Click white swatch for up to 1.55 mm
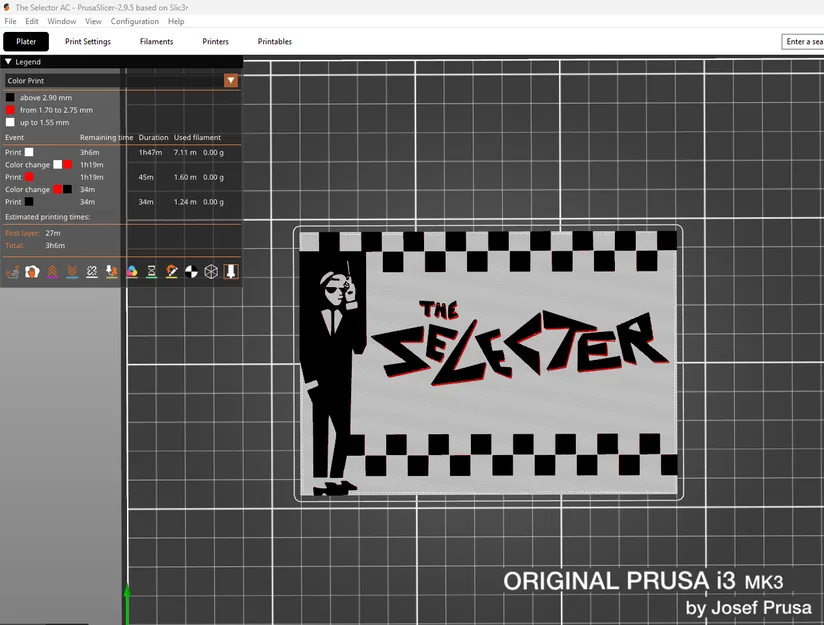Image resolution: width=824 pixels, height=625 pixels. click(10, 122)
